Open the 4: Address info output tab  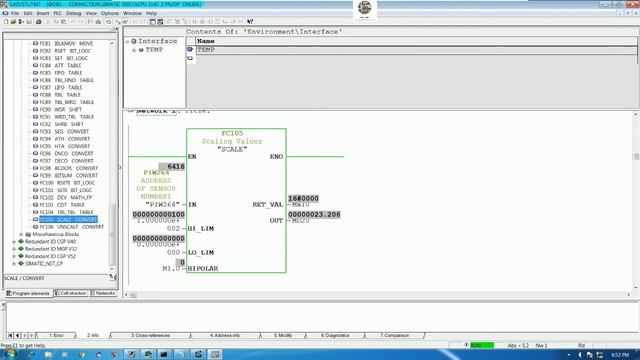click(x=225, y=336)
